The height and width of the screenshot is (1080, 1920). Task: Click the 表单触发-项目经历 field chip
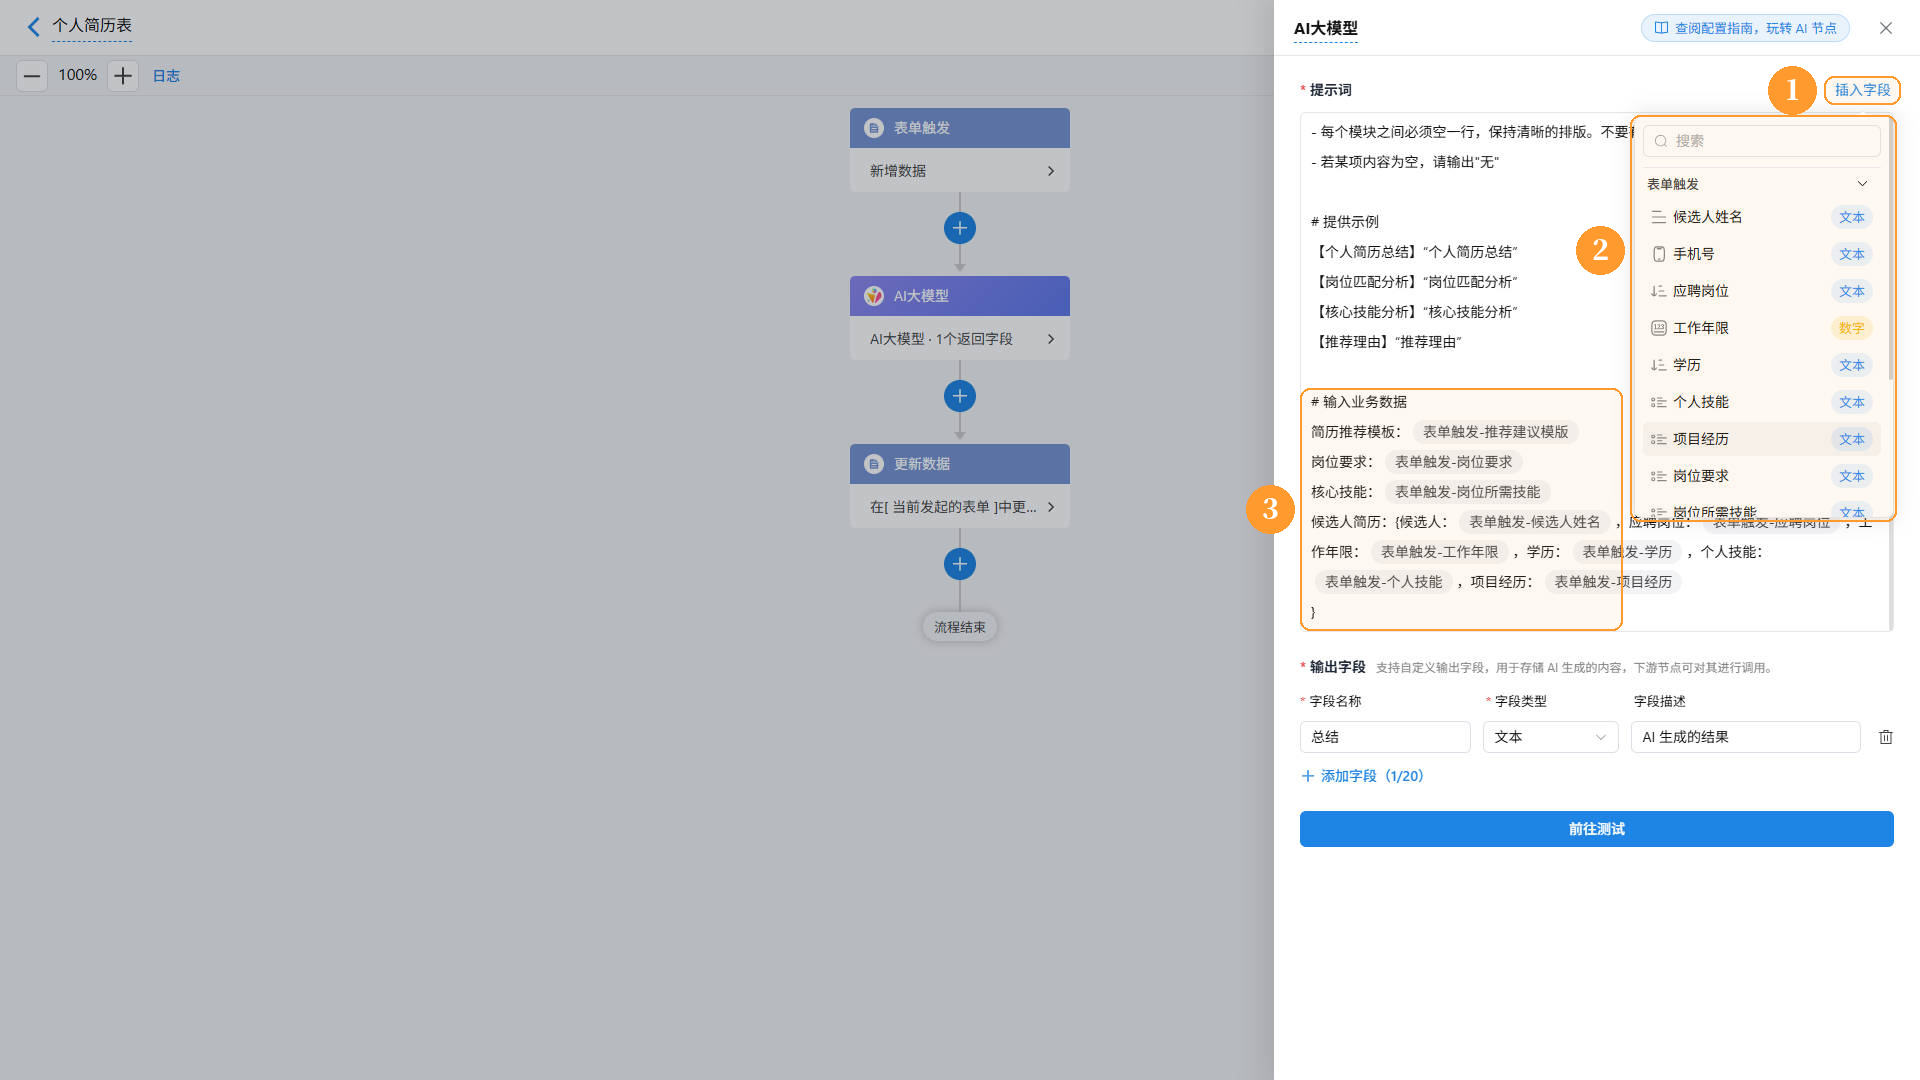click(1613, 582)
